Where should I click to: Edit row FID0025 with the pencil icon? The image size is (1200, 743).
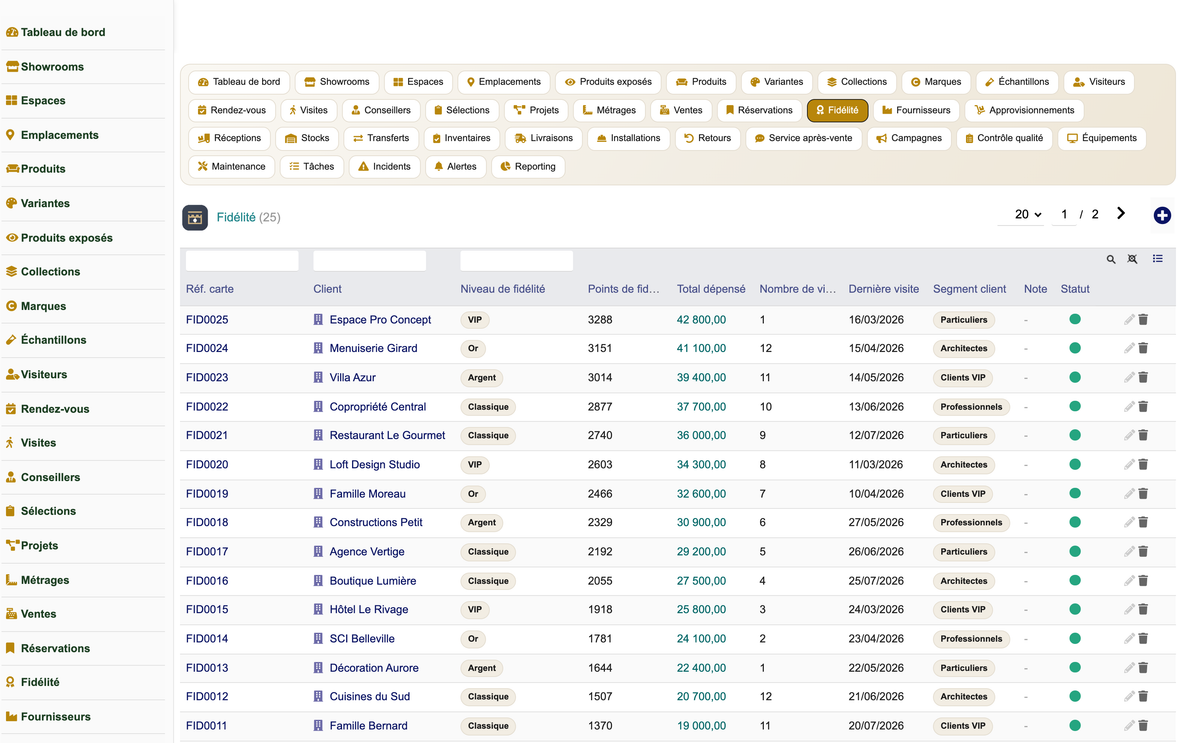1129,320
